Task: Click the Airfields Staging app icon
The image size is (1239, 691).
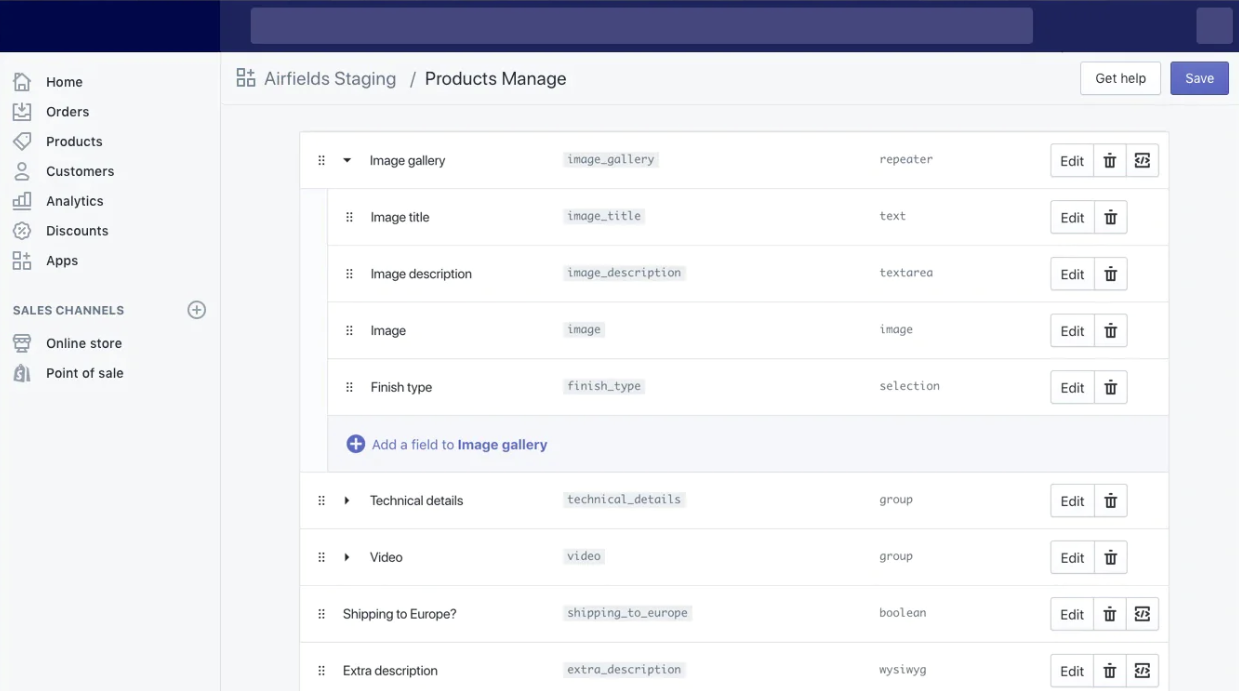Action: (246, 78)
